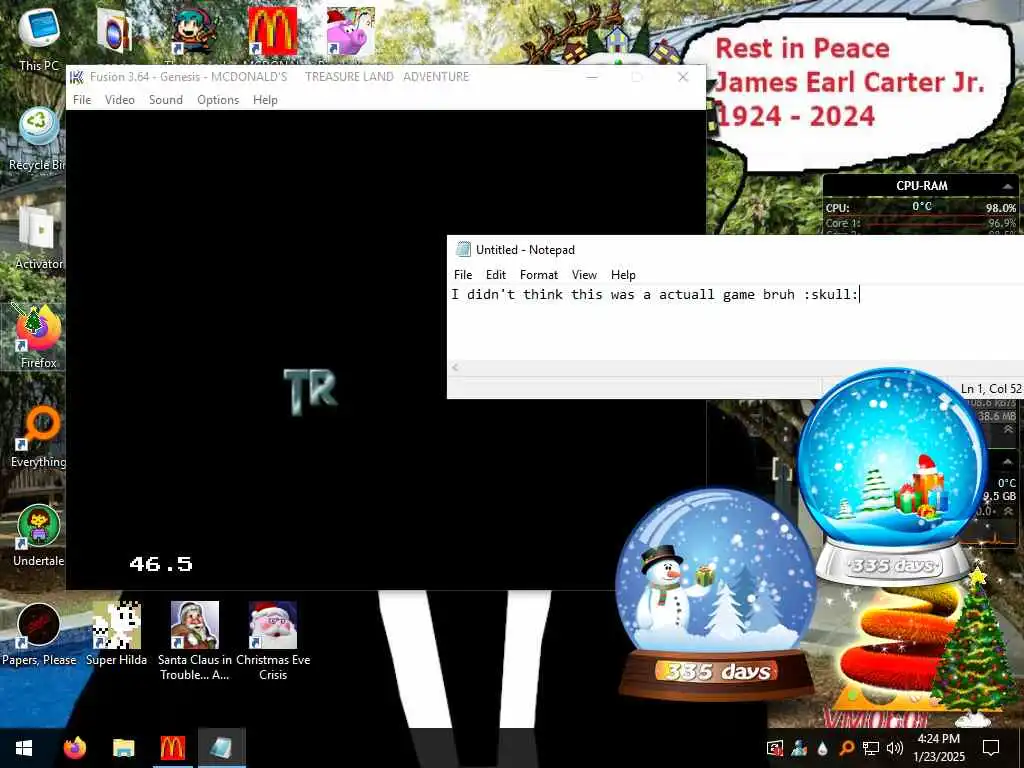Open the pink pig with Santa hat shortcut
The height and width of the screenshot is (768, 1024).
tap(351, 31)
